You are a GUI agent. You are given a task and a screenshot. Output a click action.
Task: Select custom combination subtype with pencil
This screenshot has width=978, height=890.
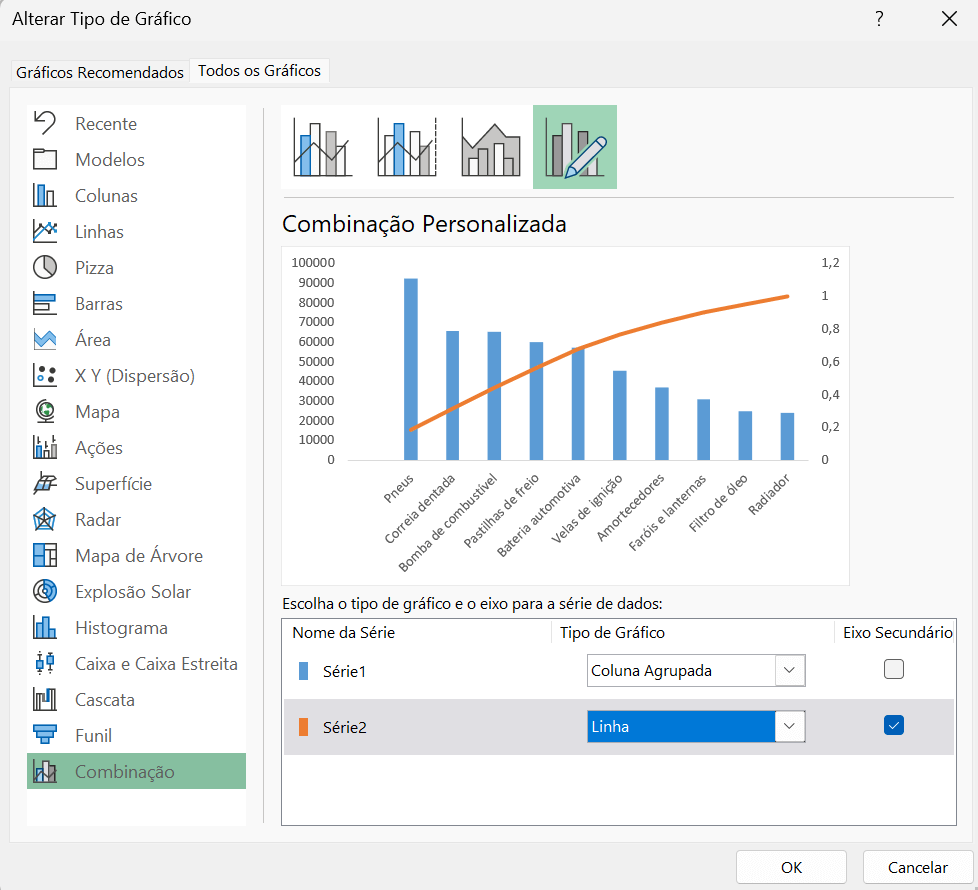point(574,147)
